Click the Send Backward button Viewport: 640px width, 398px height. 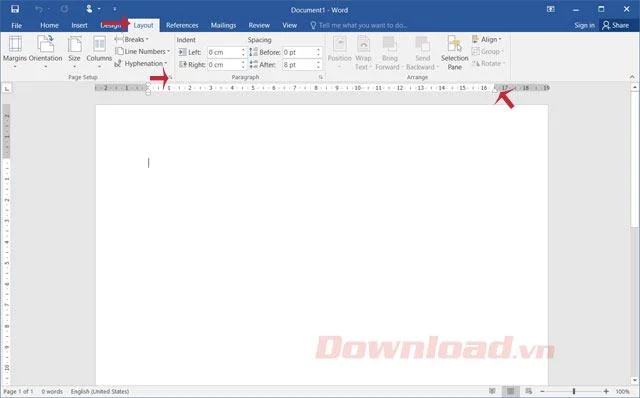422,52
